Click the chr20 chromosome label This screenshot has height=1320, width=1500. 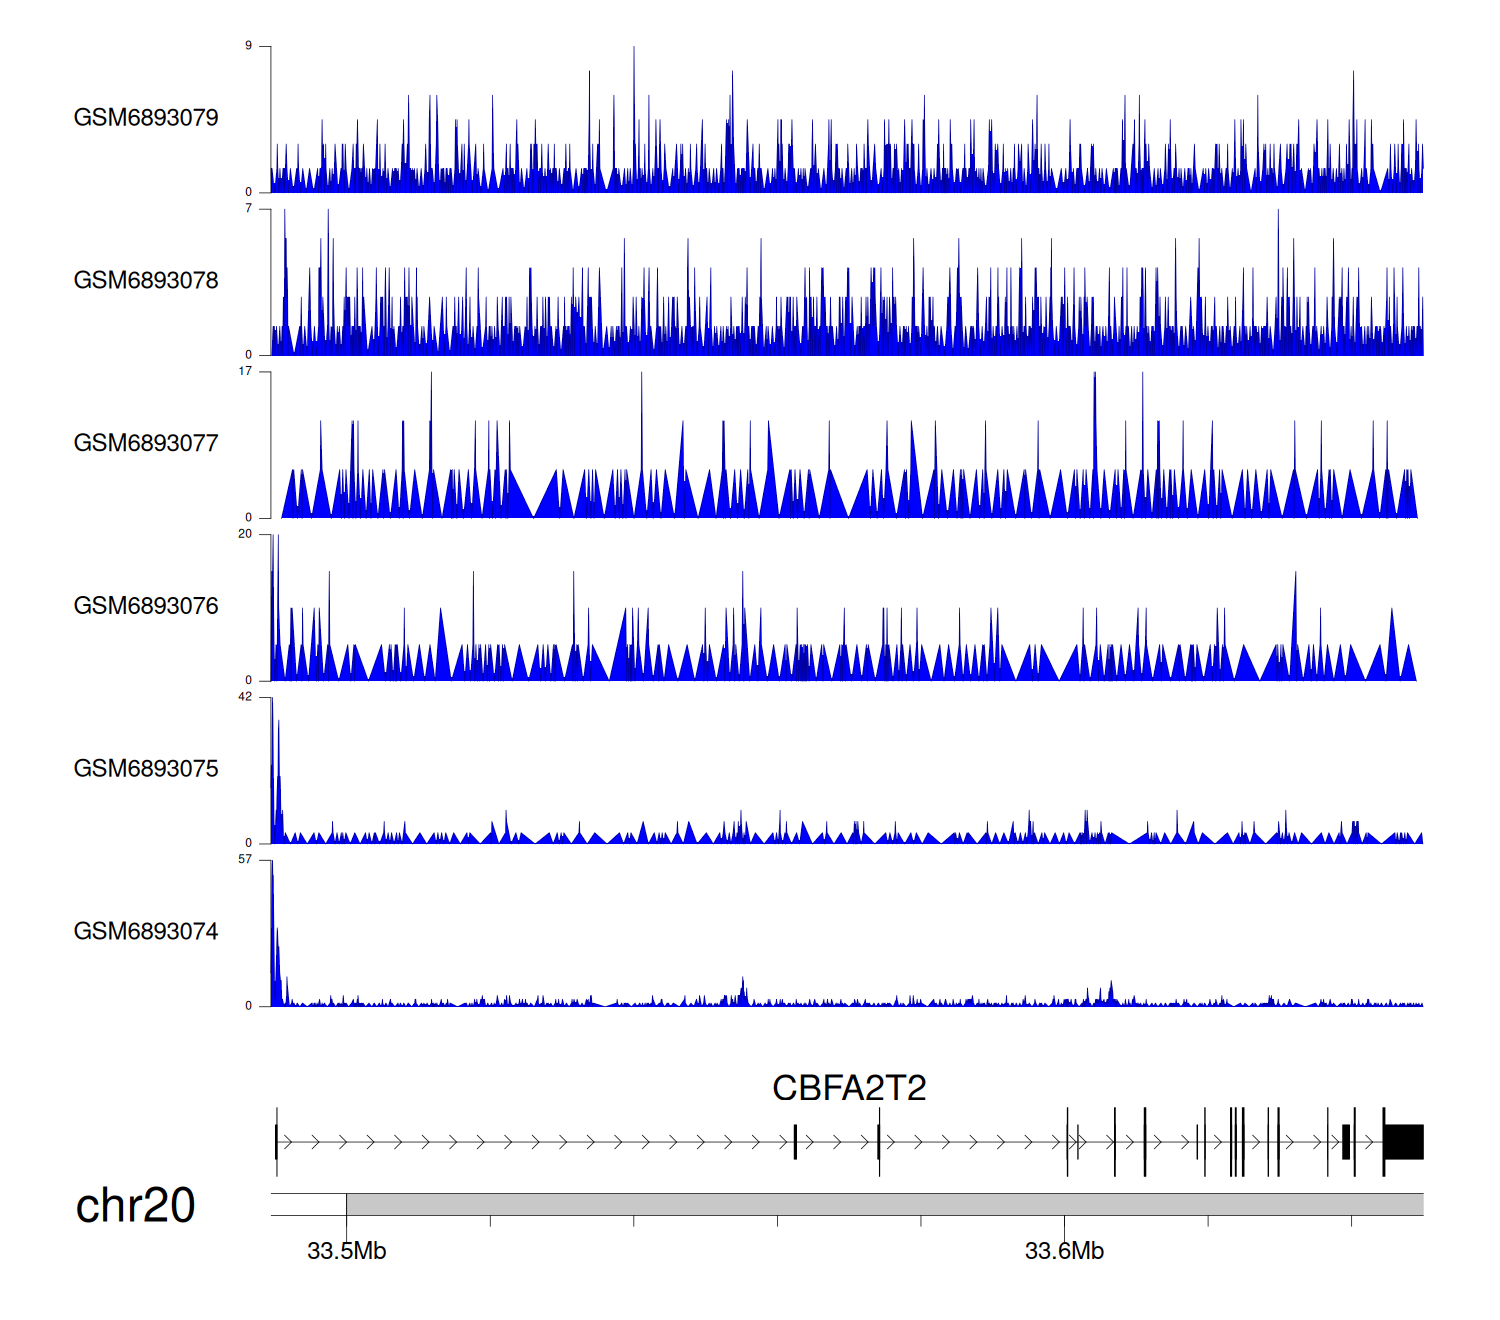[x=135, y=1206]
